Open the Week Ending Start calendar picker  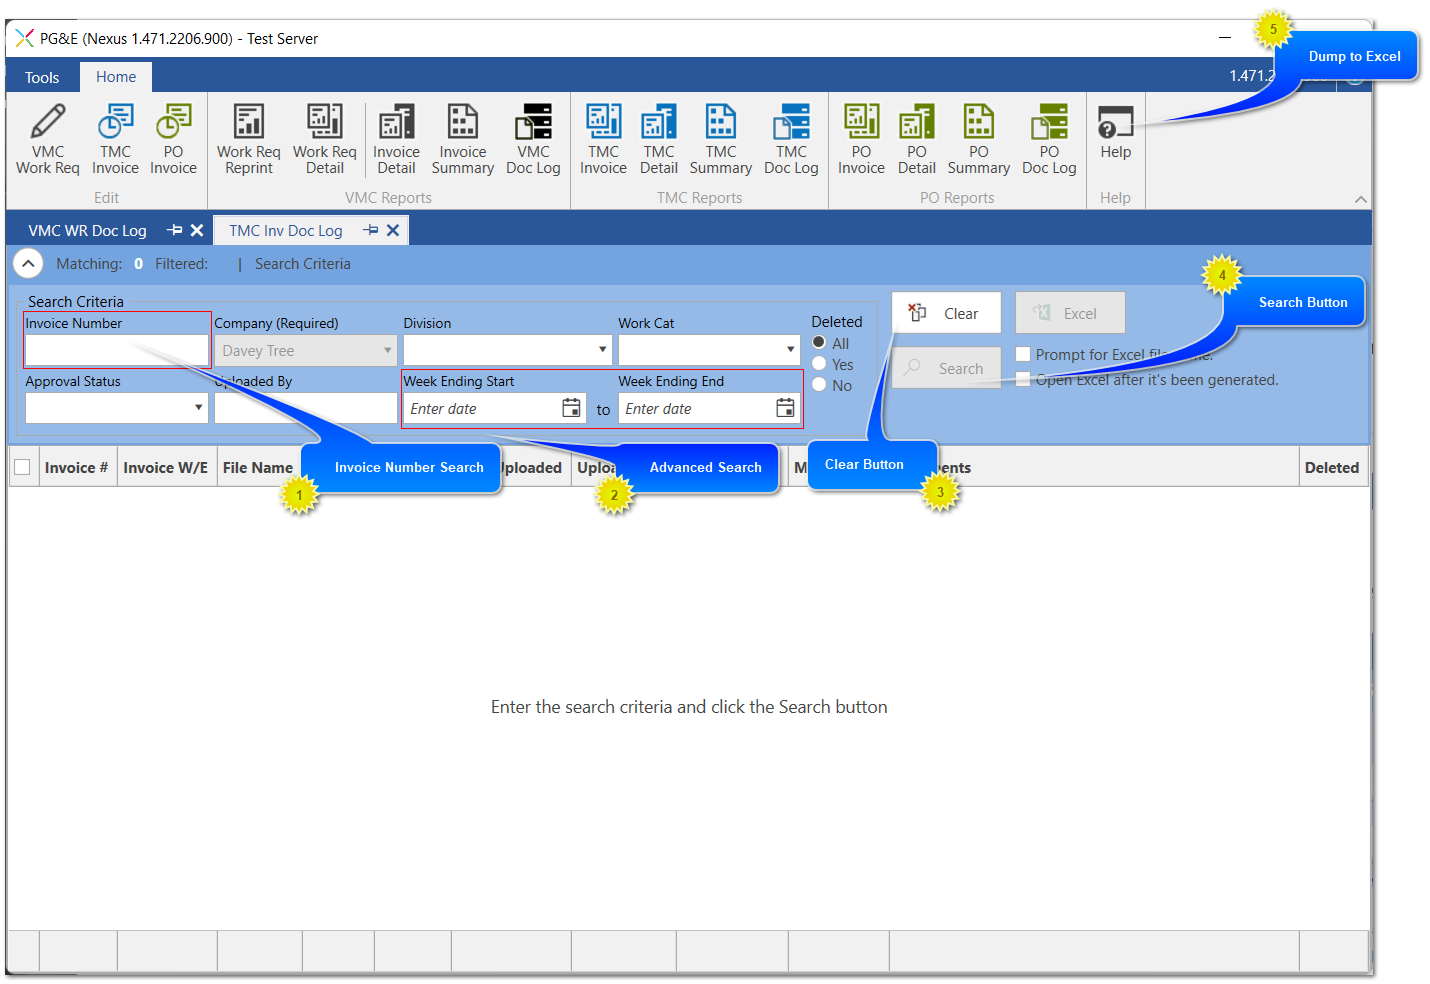[x=571, y=408]
